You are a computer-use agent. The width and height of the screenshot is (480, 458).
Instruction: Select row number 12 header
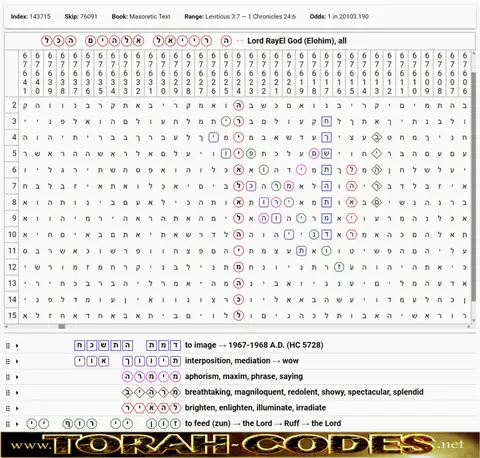pyautogui.click(x=12, y=267)
